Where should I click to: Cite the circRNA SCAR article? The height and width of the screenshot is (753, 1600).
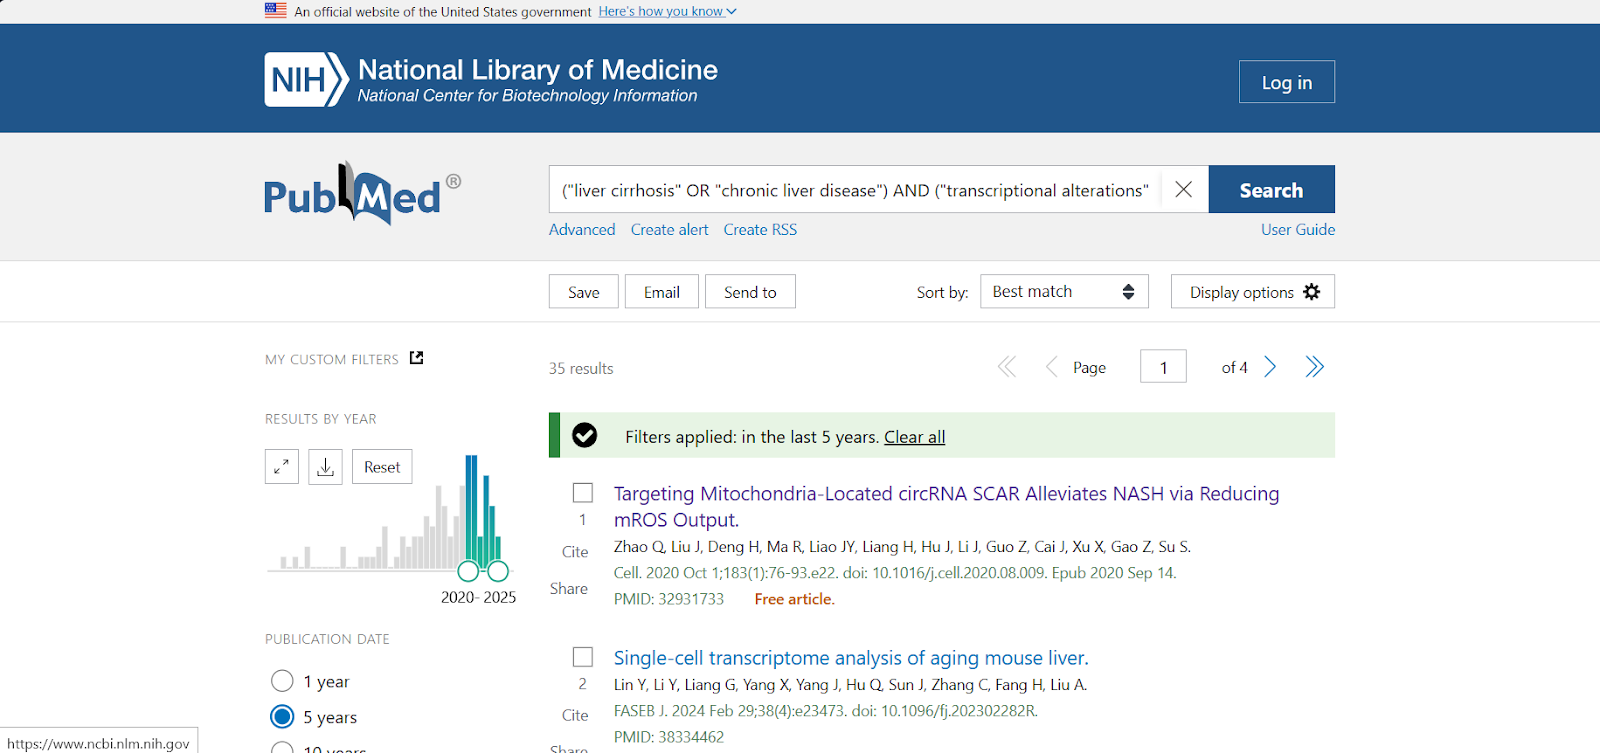[575, 551]
